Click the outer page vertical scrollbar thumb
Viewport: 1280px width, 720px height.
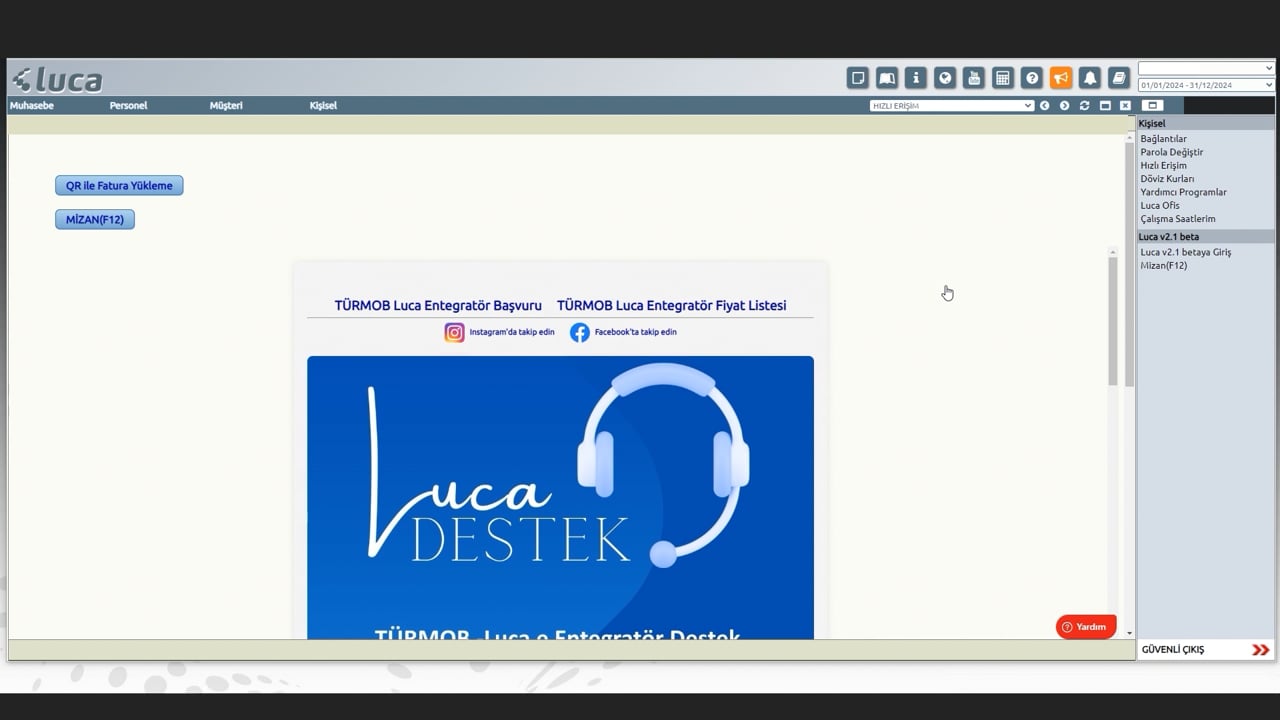click(1130, 265)
